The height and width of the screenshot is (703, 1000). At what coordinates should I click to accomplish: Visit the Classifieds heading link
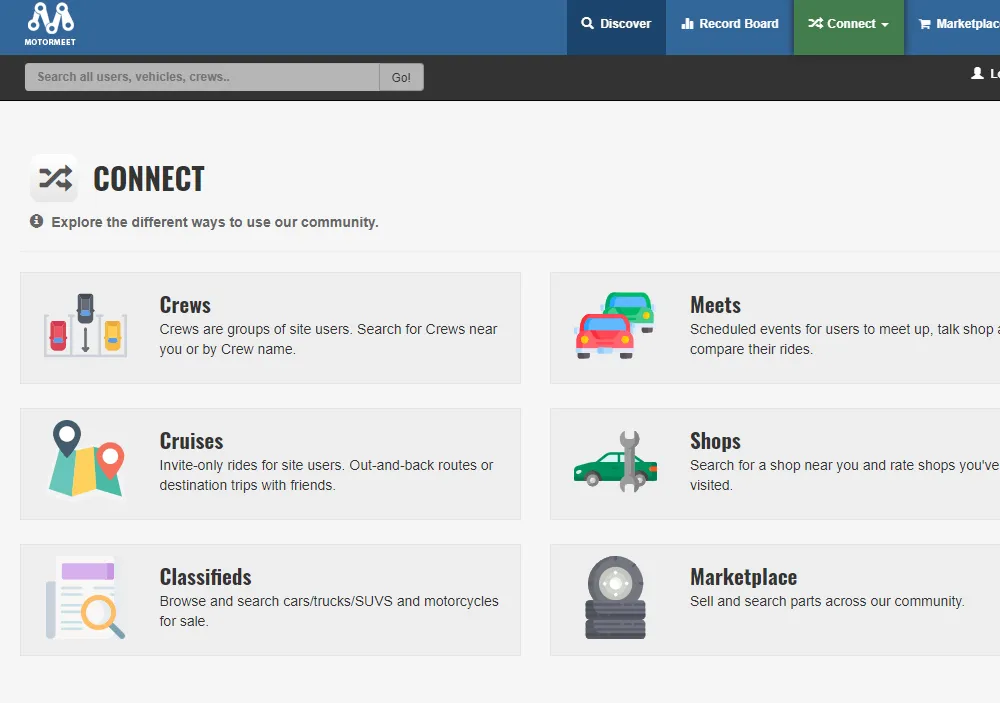coord(205,577)
